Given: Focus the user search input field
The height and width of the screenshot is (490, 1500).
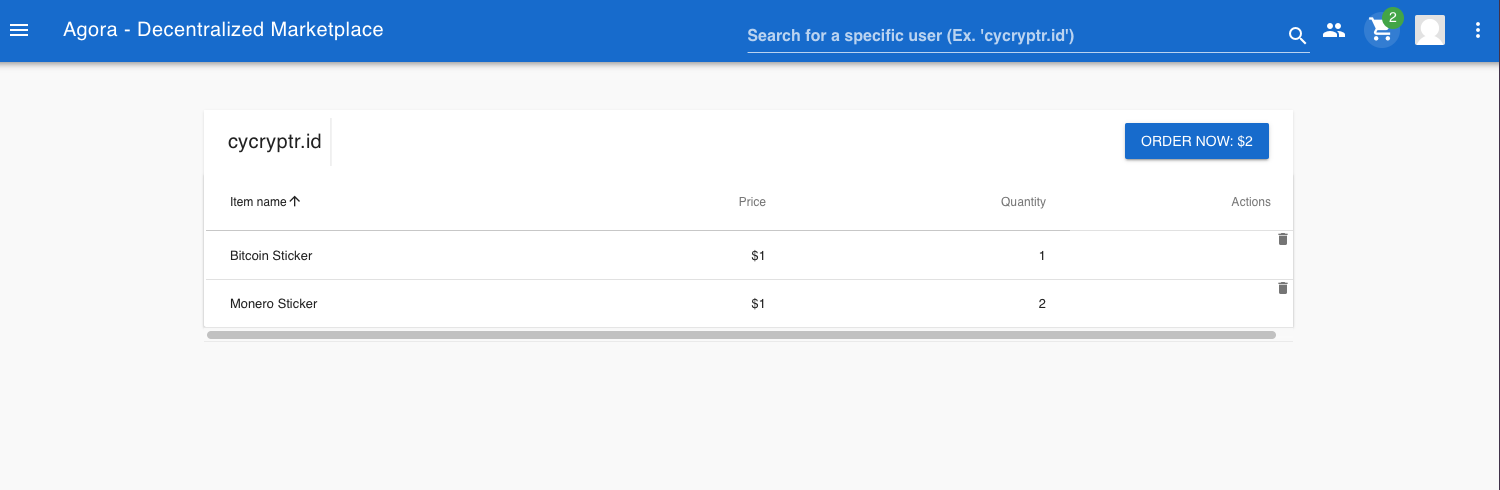Looking at the screenshot, I should 1015,36.
